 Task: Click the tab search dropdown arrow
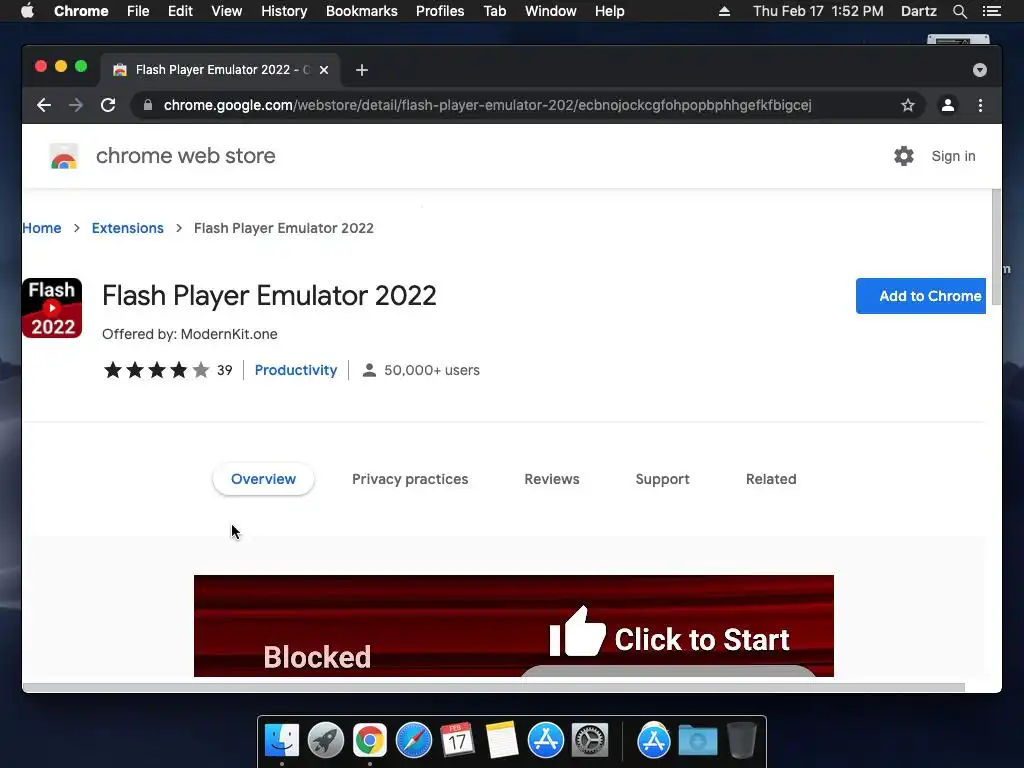tap(980, 70)
